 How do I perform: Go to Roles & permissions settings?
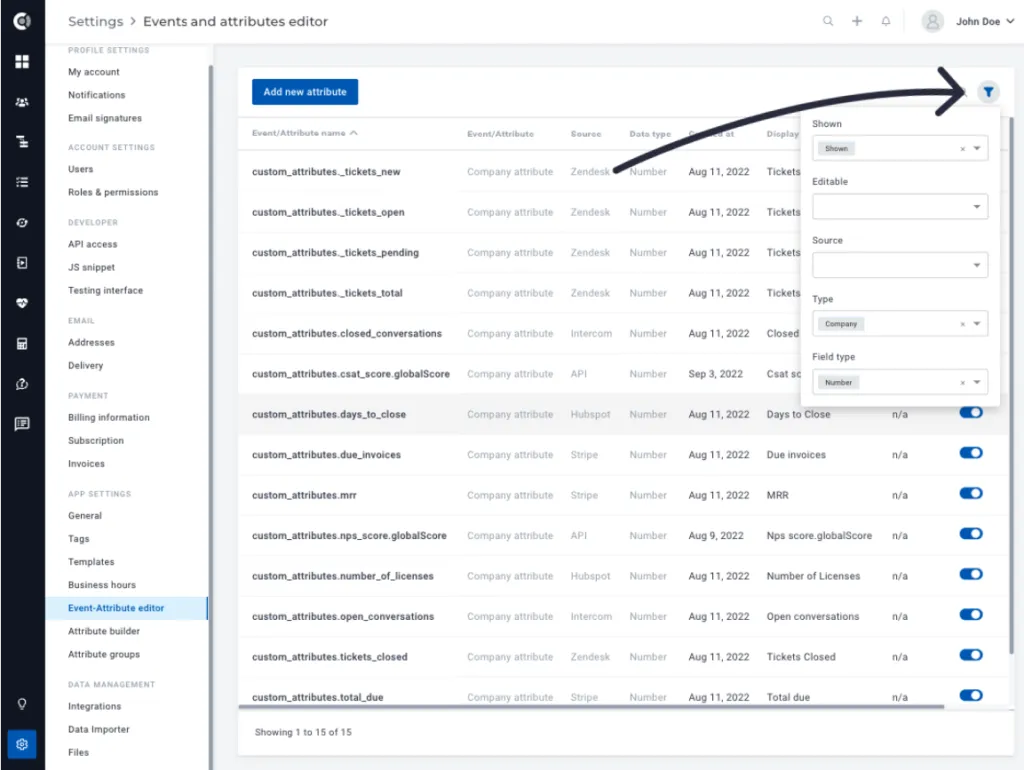pos(113,192)
